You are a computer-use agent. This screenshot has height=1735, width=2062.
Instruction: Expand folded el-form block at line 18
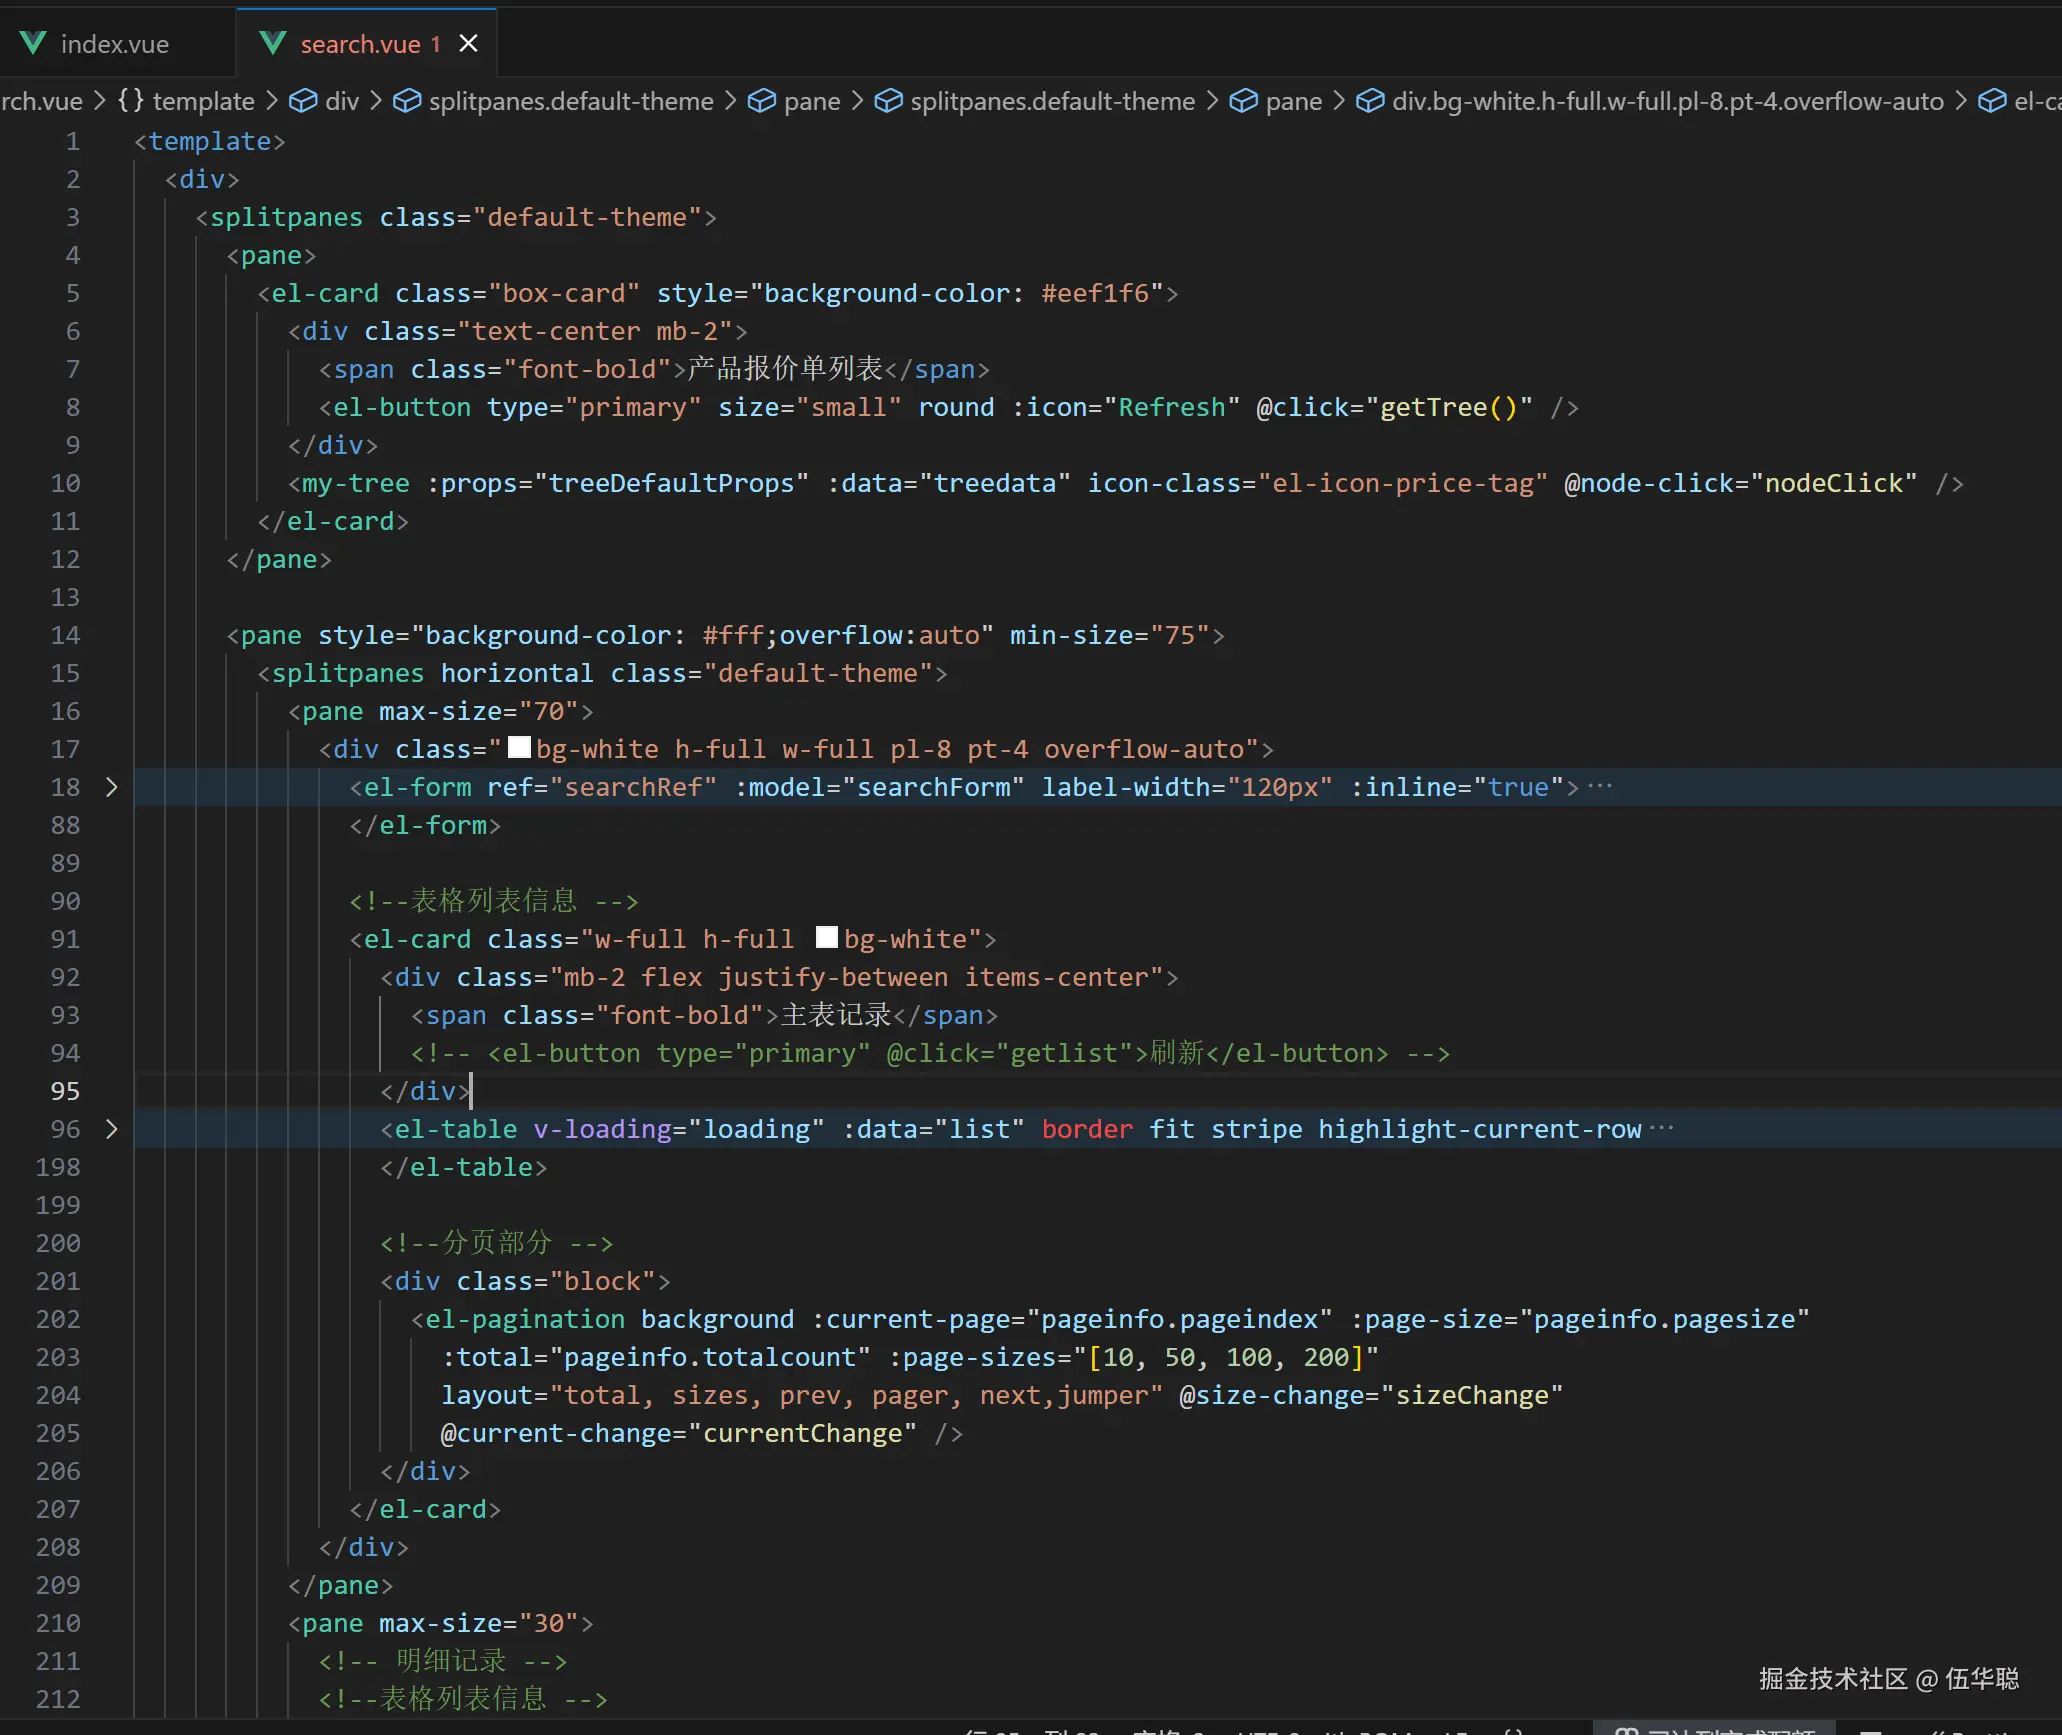(x=112, y=788)
